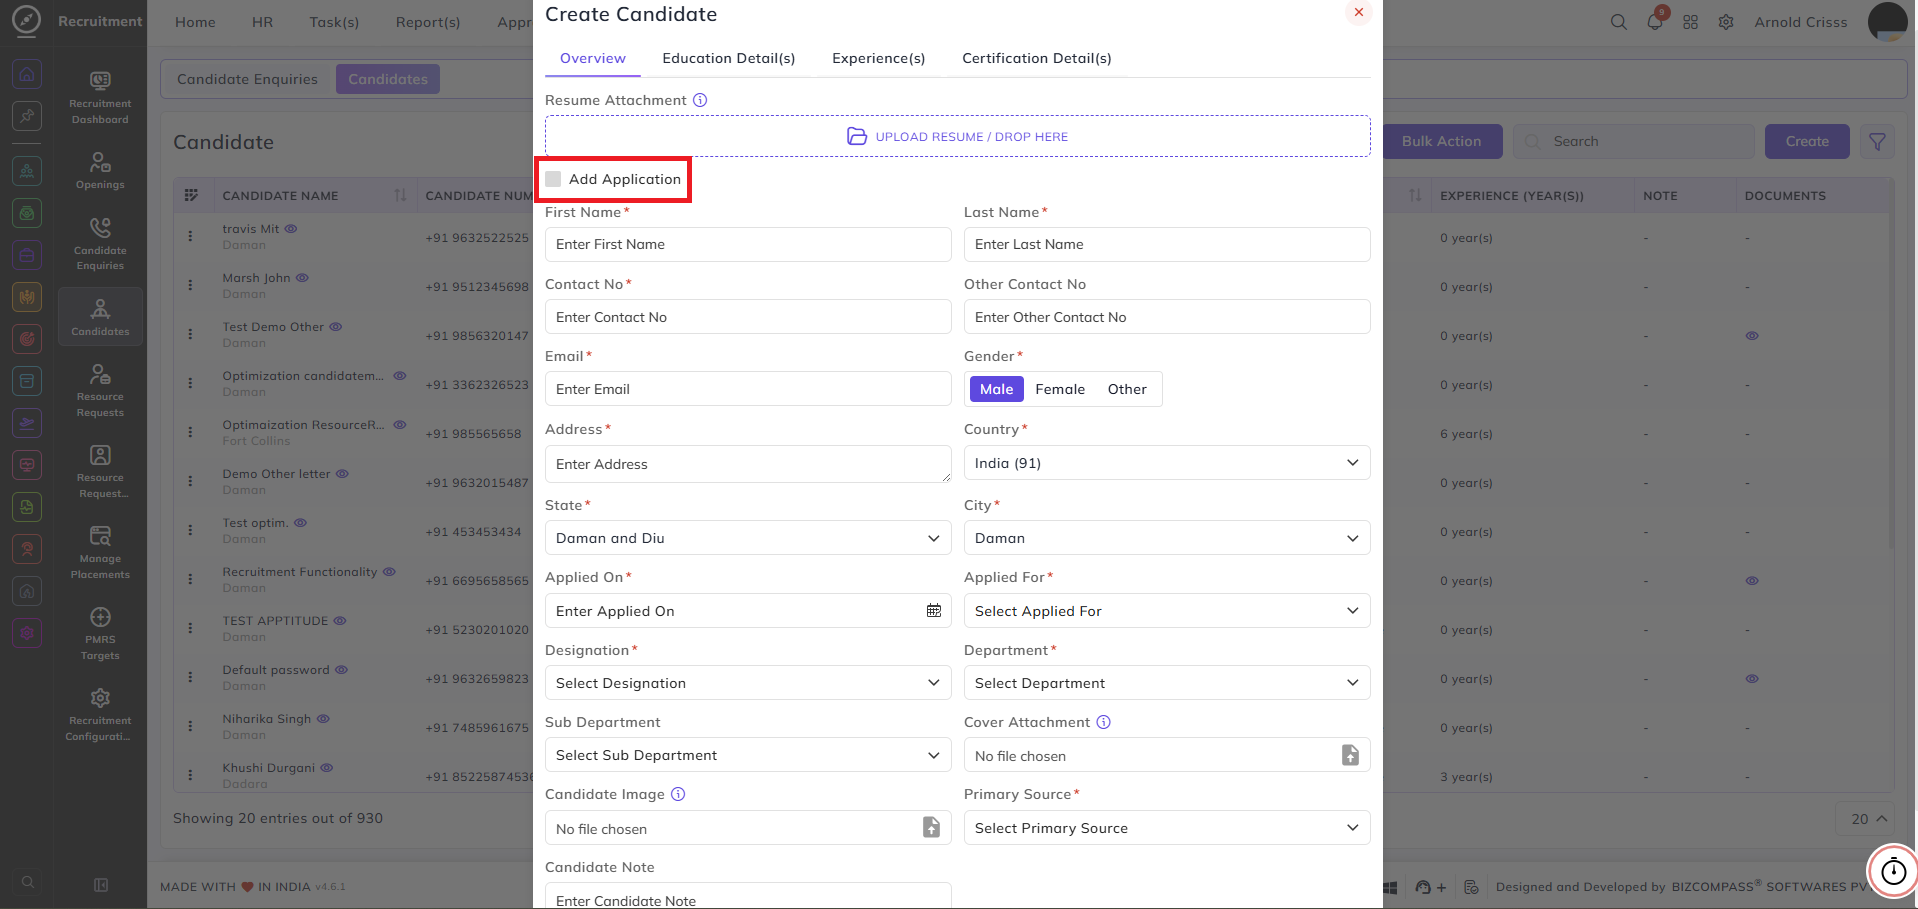
Task: Open Task(s) menu
Action: click(334, 22)
